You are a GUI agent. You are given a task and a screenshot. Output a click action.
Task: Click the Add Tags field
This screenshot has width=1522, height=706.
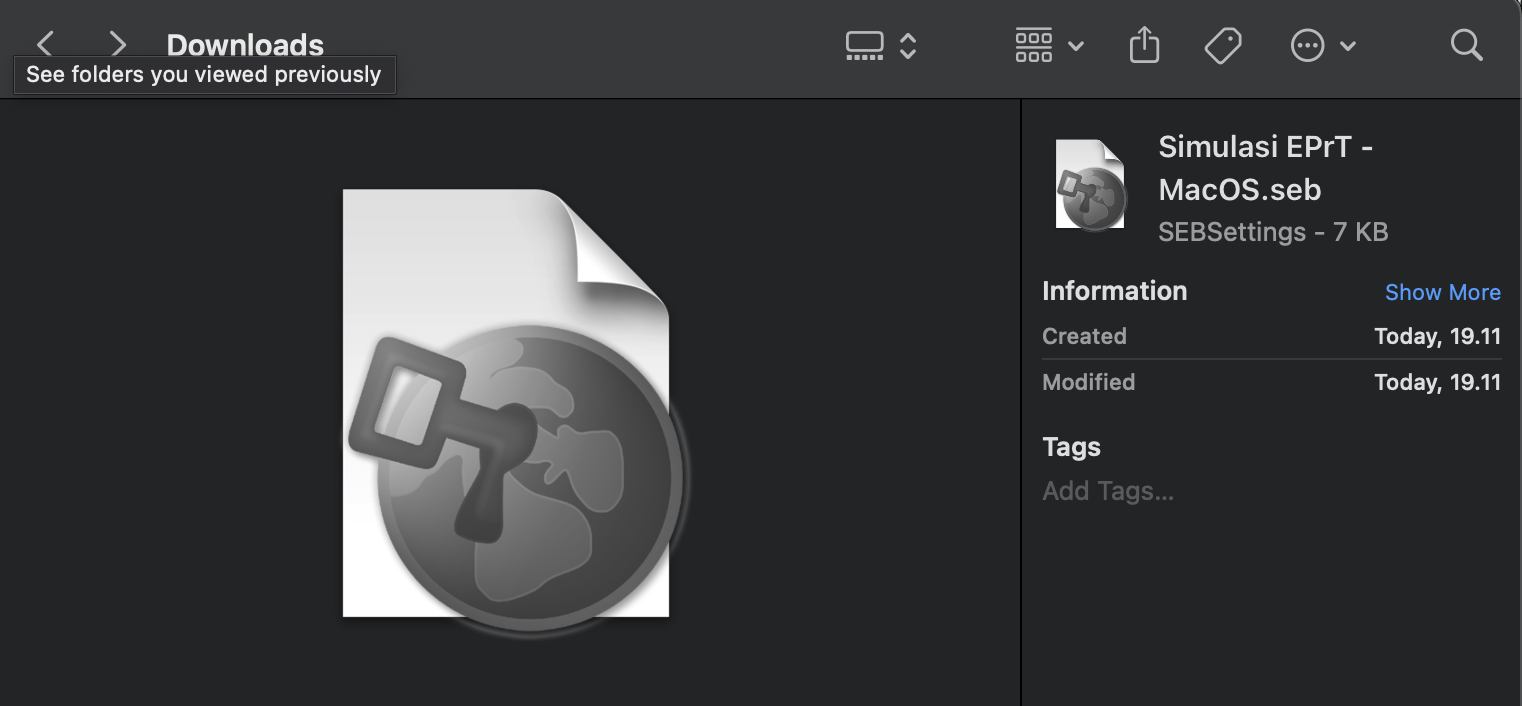[1108, 491]
